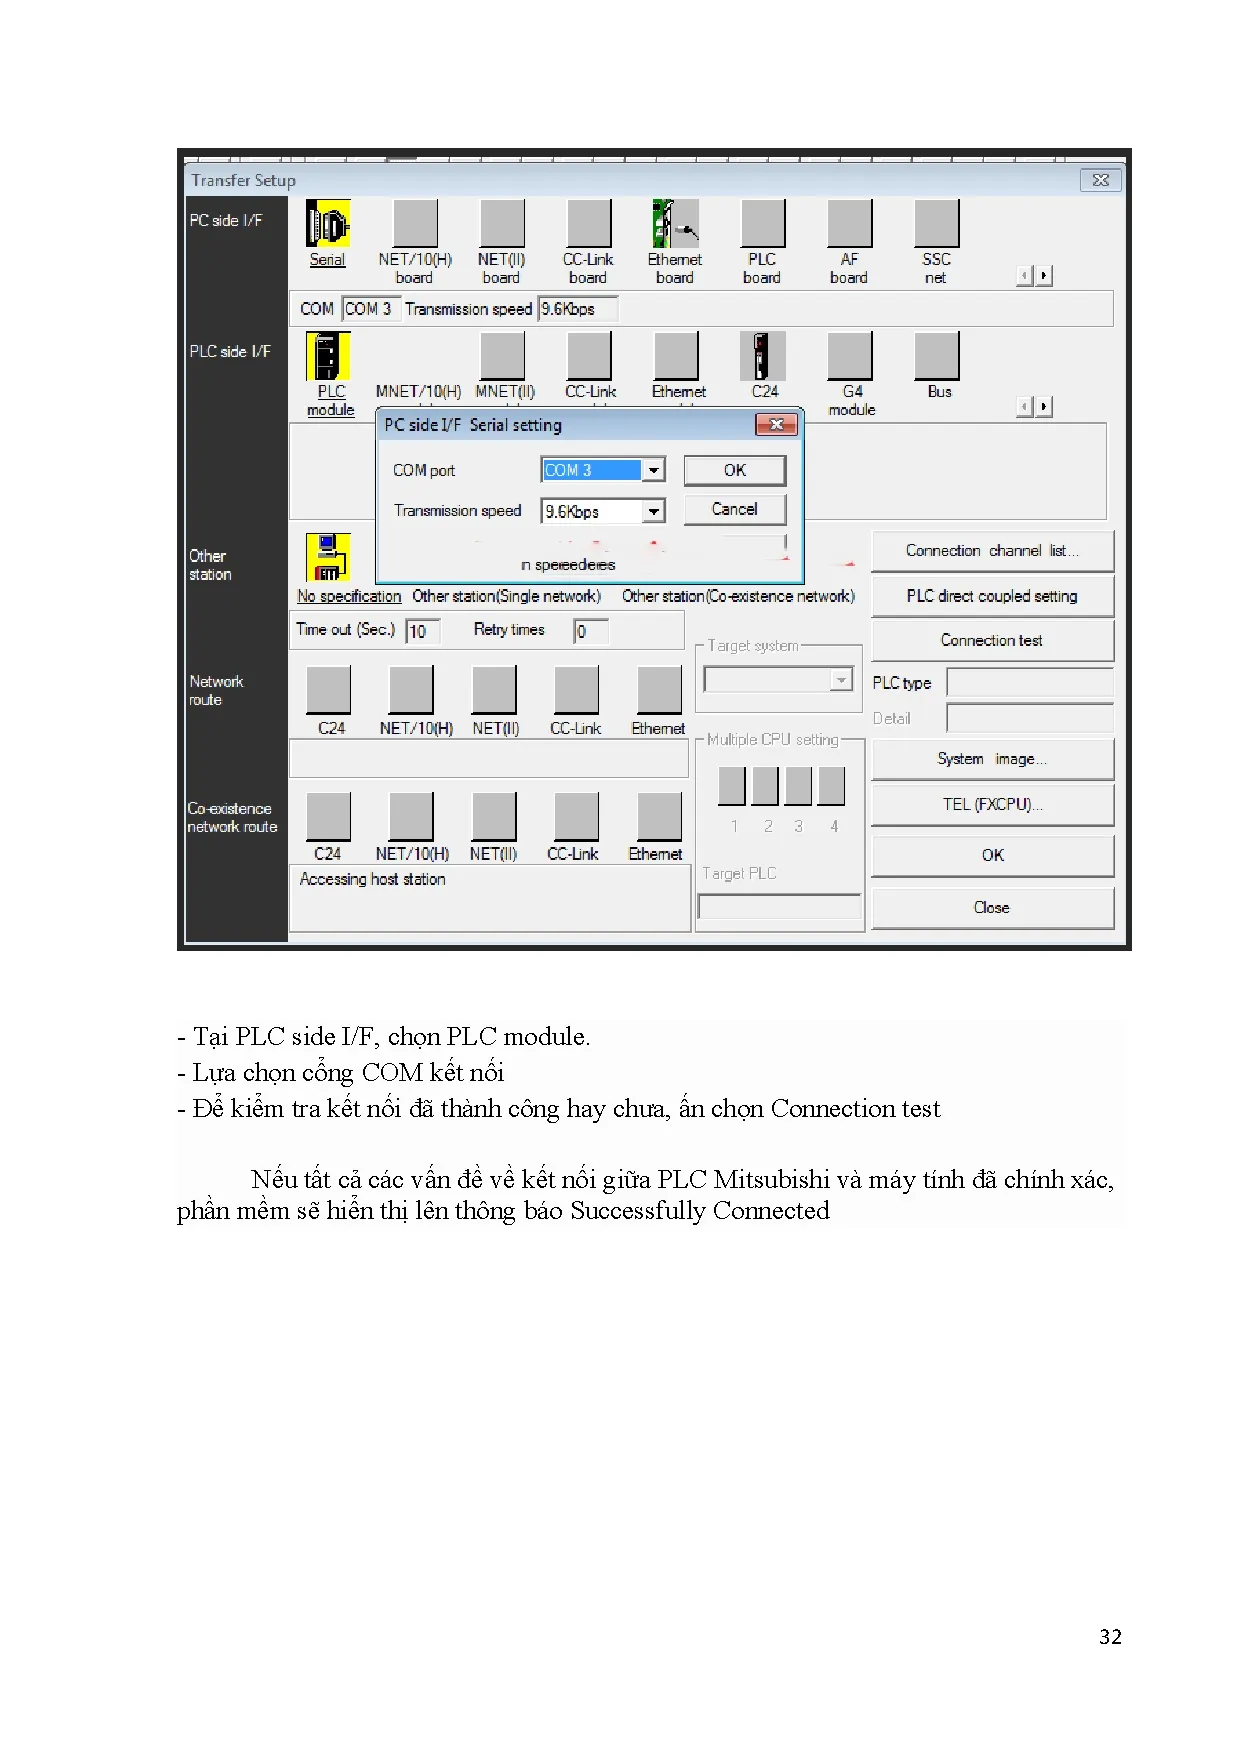The image size is (1240, 1754).
Task: Click Cancel in the Serial setting dialog
Action: click(734, 509)
